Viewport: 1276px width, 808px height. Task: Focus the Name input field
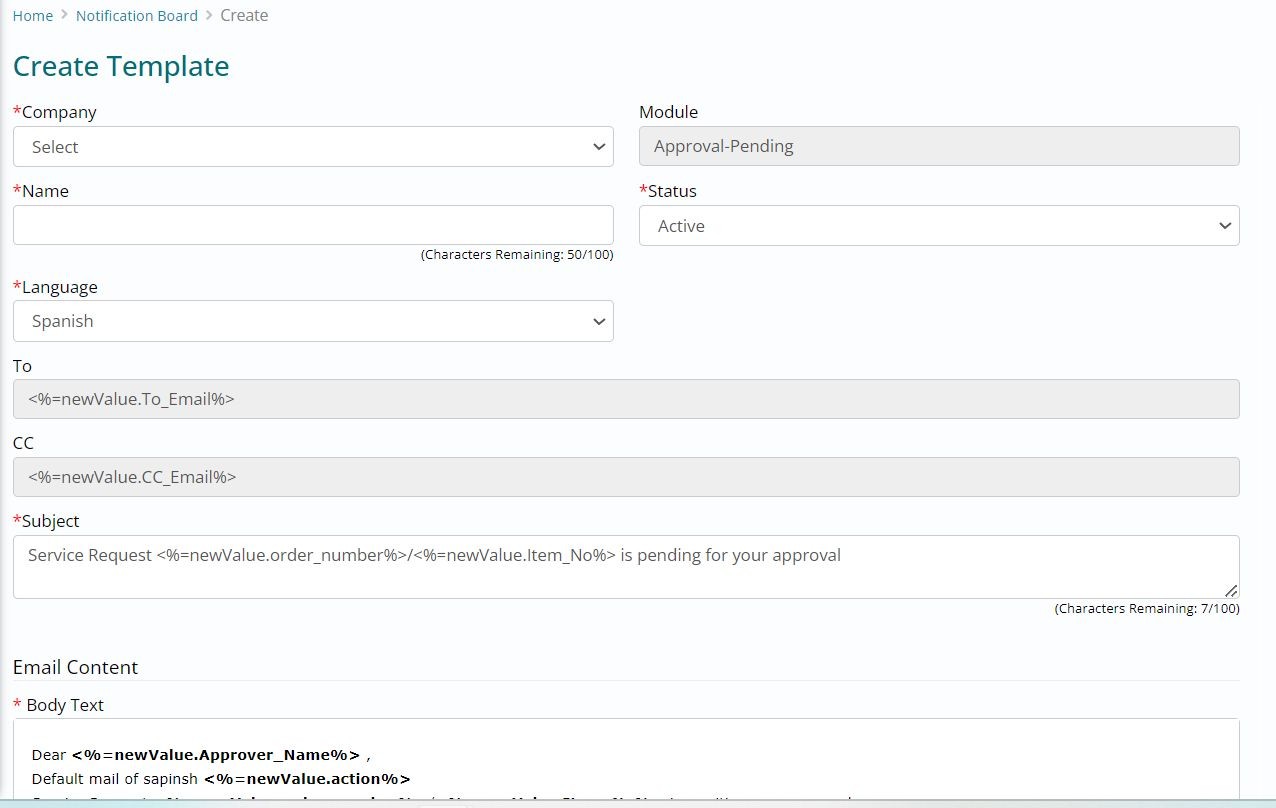point(313,225)
